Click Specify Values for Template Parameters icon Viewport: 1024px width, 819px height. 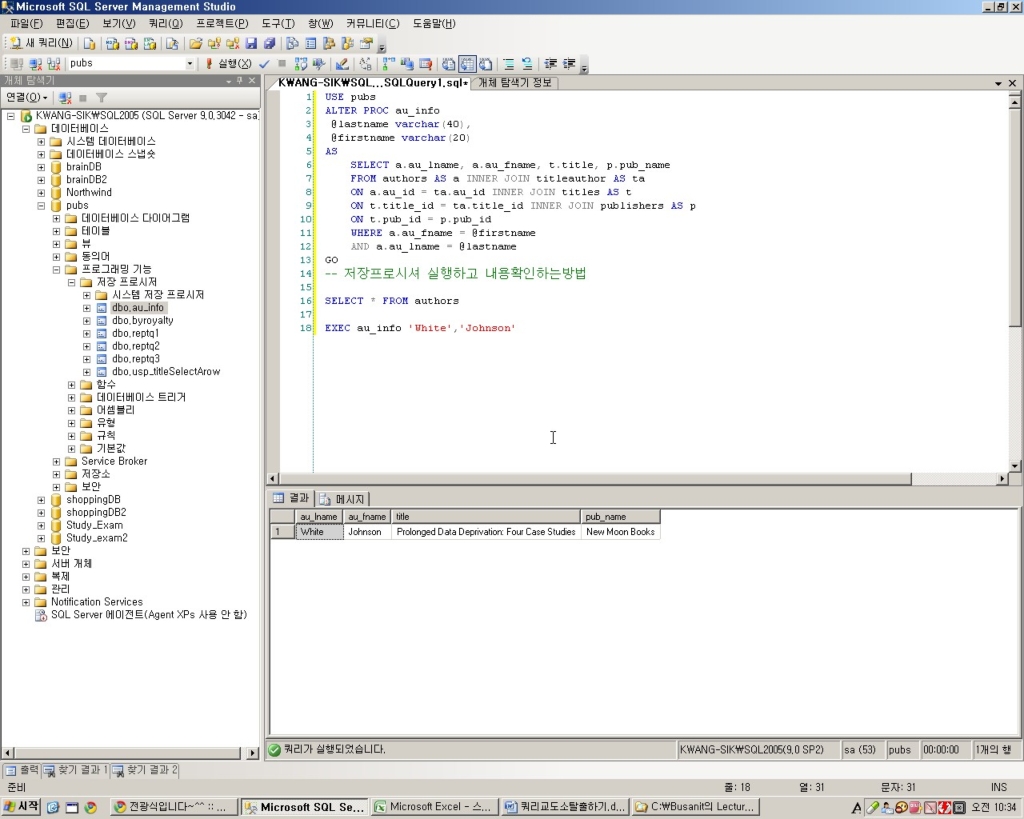(366, 63)
